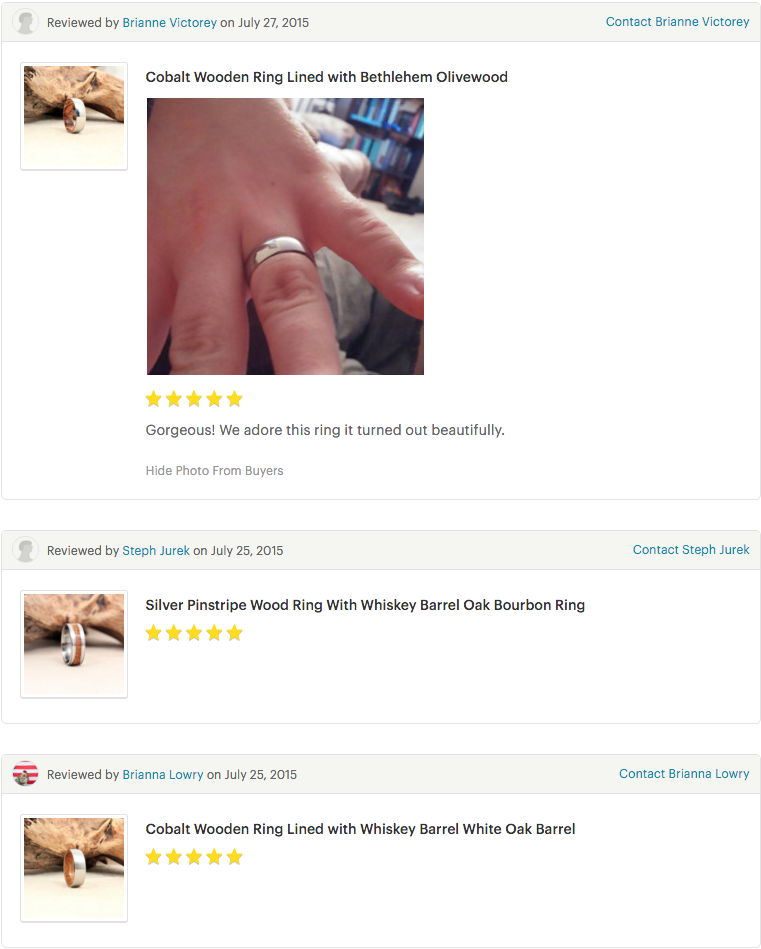Open the Silver Pinstripe ring product thumbnail

coord(74,644)
